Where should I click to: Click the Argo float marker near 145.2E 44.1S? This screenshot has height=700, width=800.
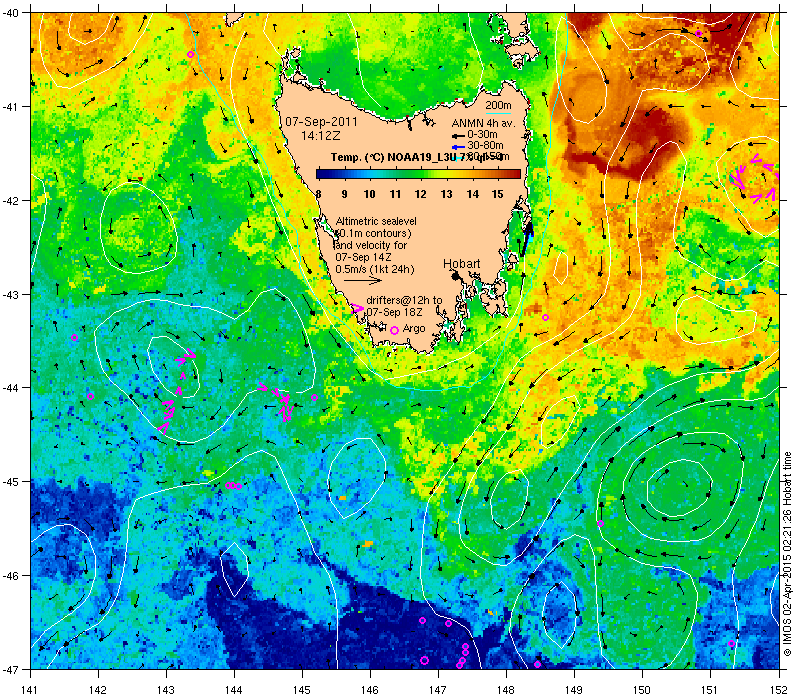(x=314, y=397)
